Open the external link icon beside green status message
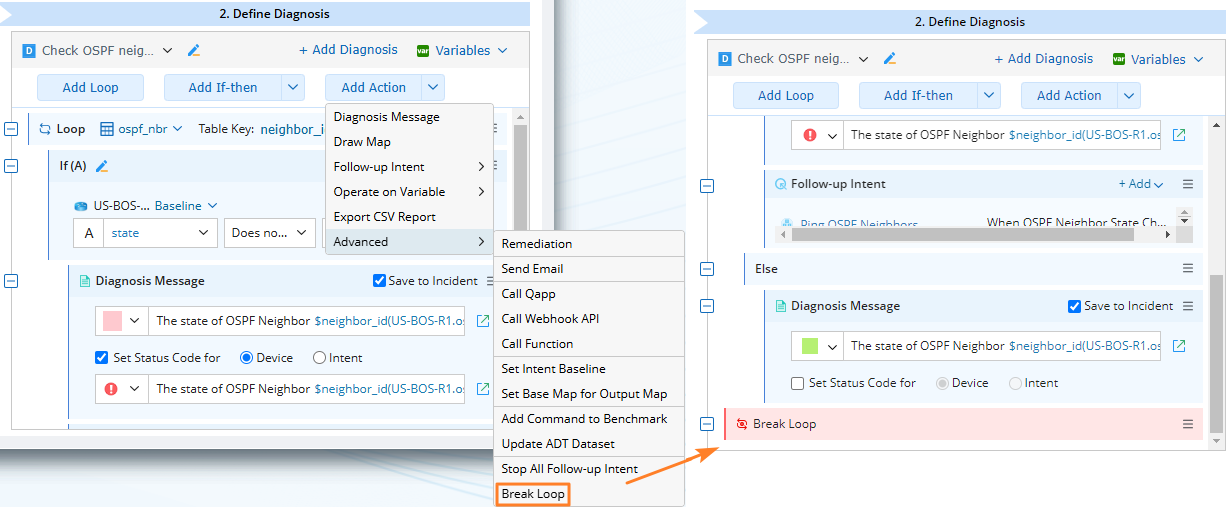Viewport: 1229px width, 507px height. point(1179,346)
